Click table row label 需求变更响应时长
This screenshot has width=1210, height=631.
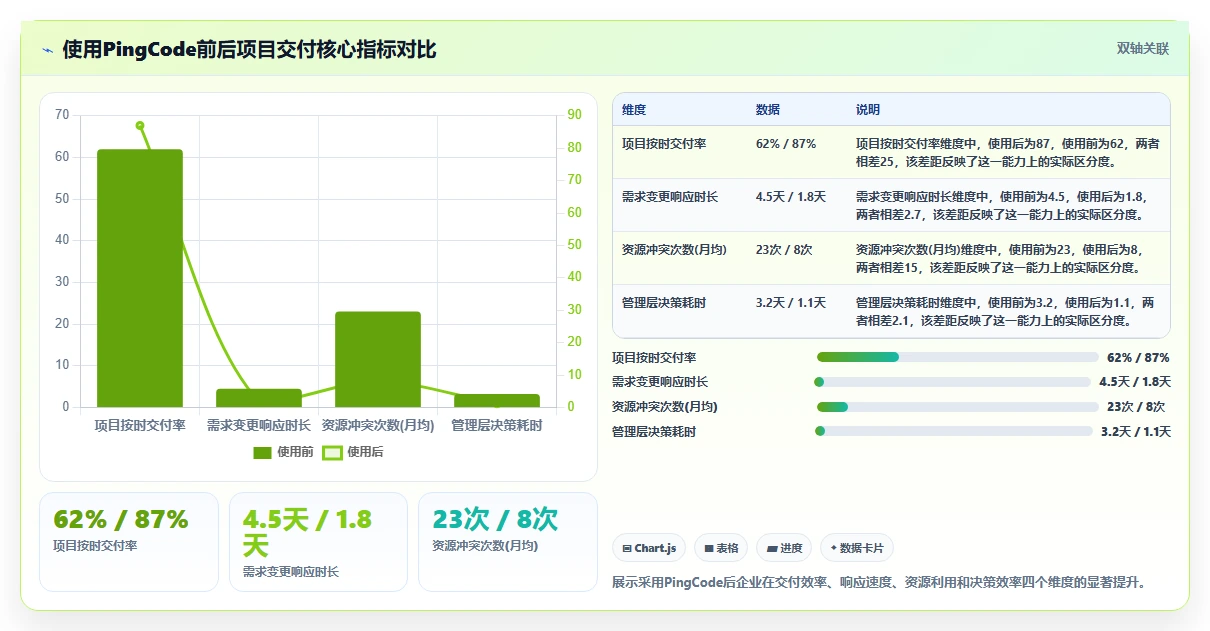[x=670, y=197]
